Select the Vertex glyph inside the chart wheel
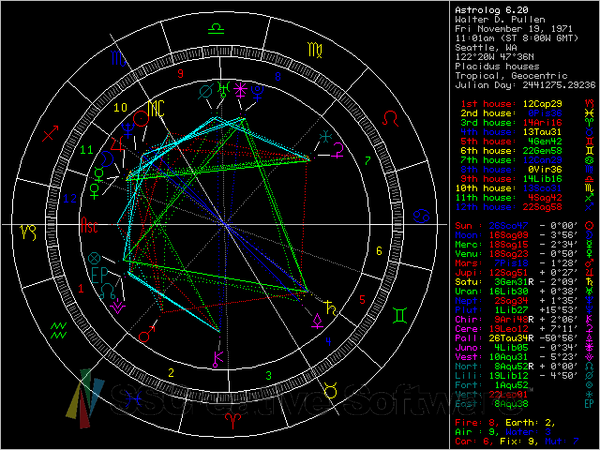The width and height of the screenshot is (600, 450). click(x=326, y=136)
